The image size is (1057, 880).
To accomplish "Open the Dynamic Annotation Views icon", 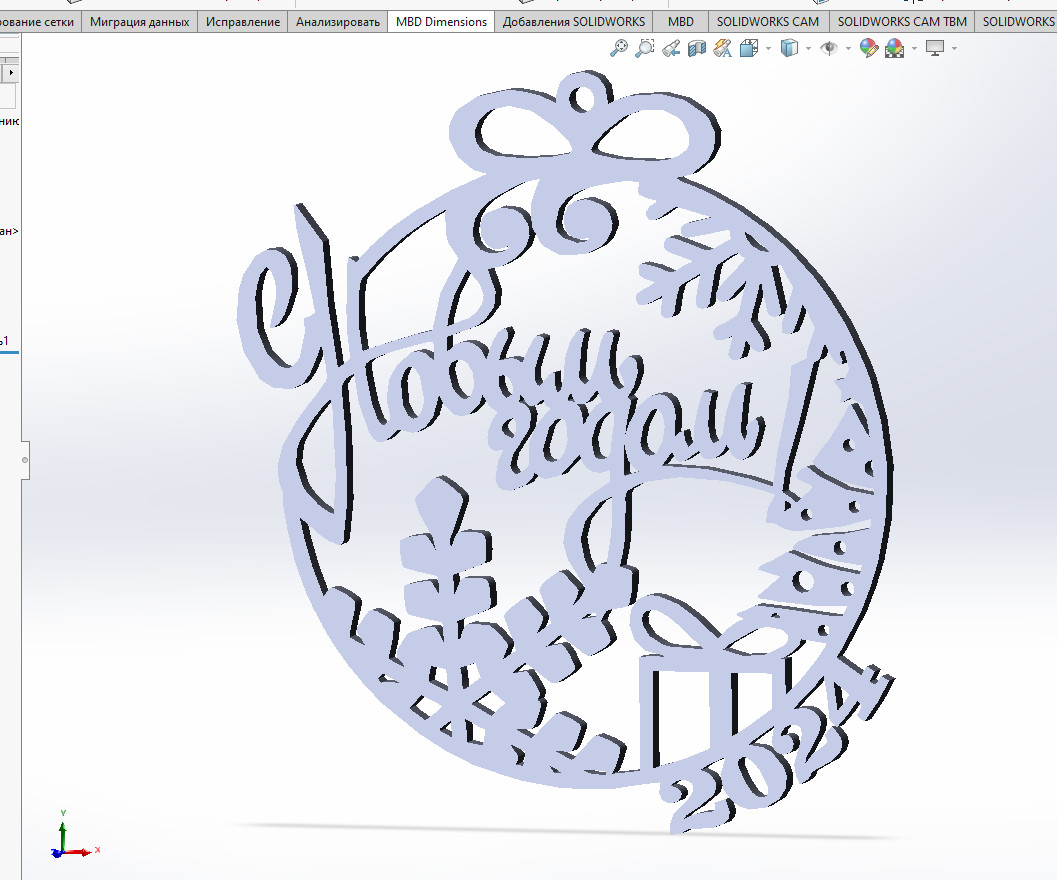I will (x=723, y=49).
